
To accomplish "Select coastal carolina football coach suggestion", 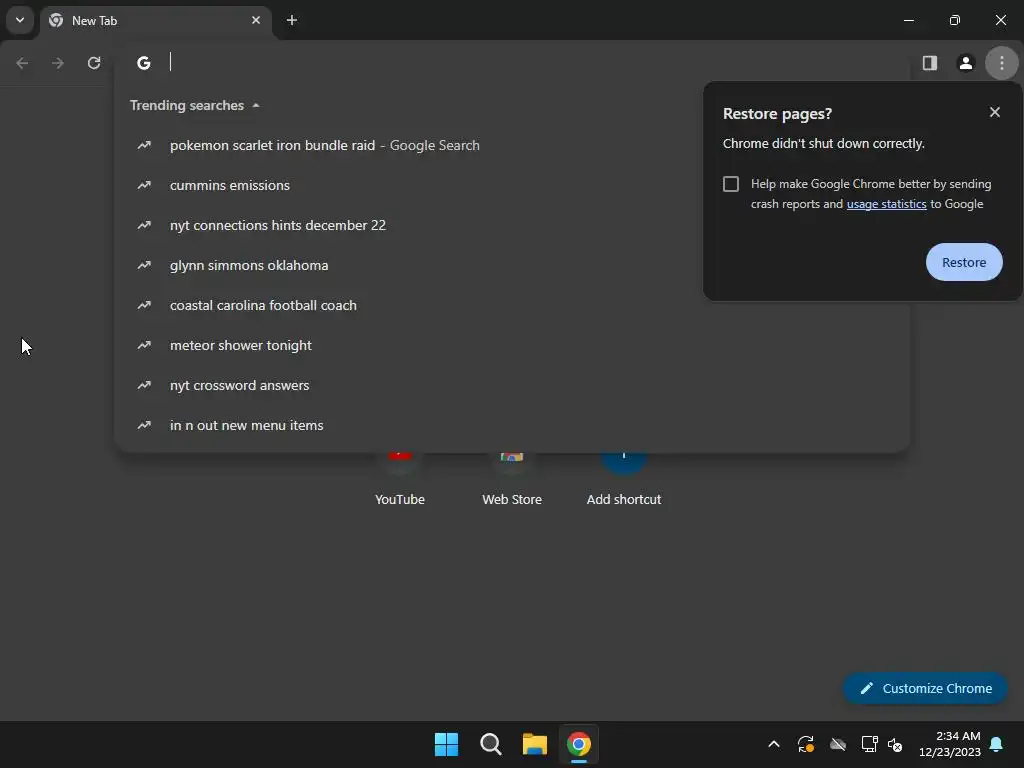I will pos(512,305).
